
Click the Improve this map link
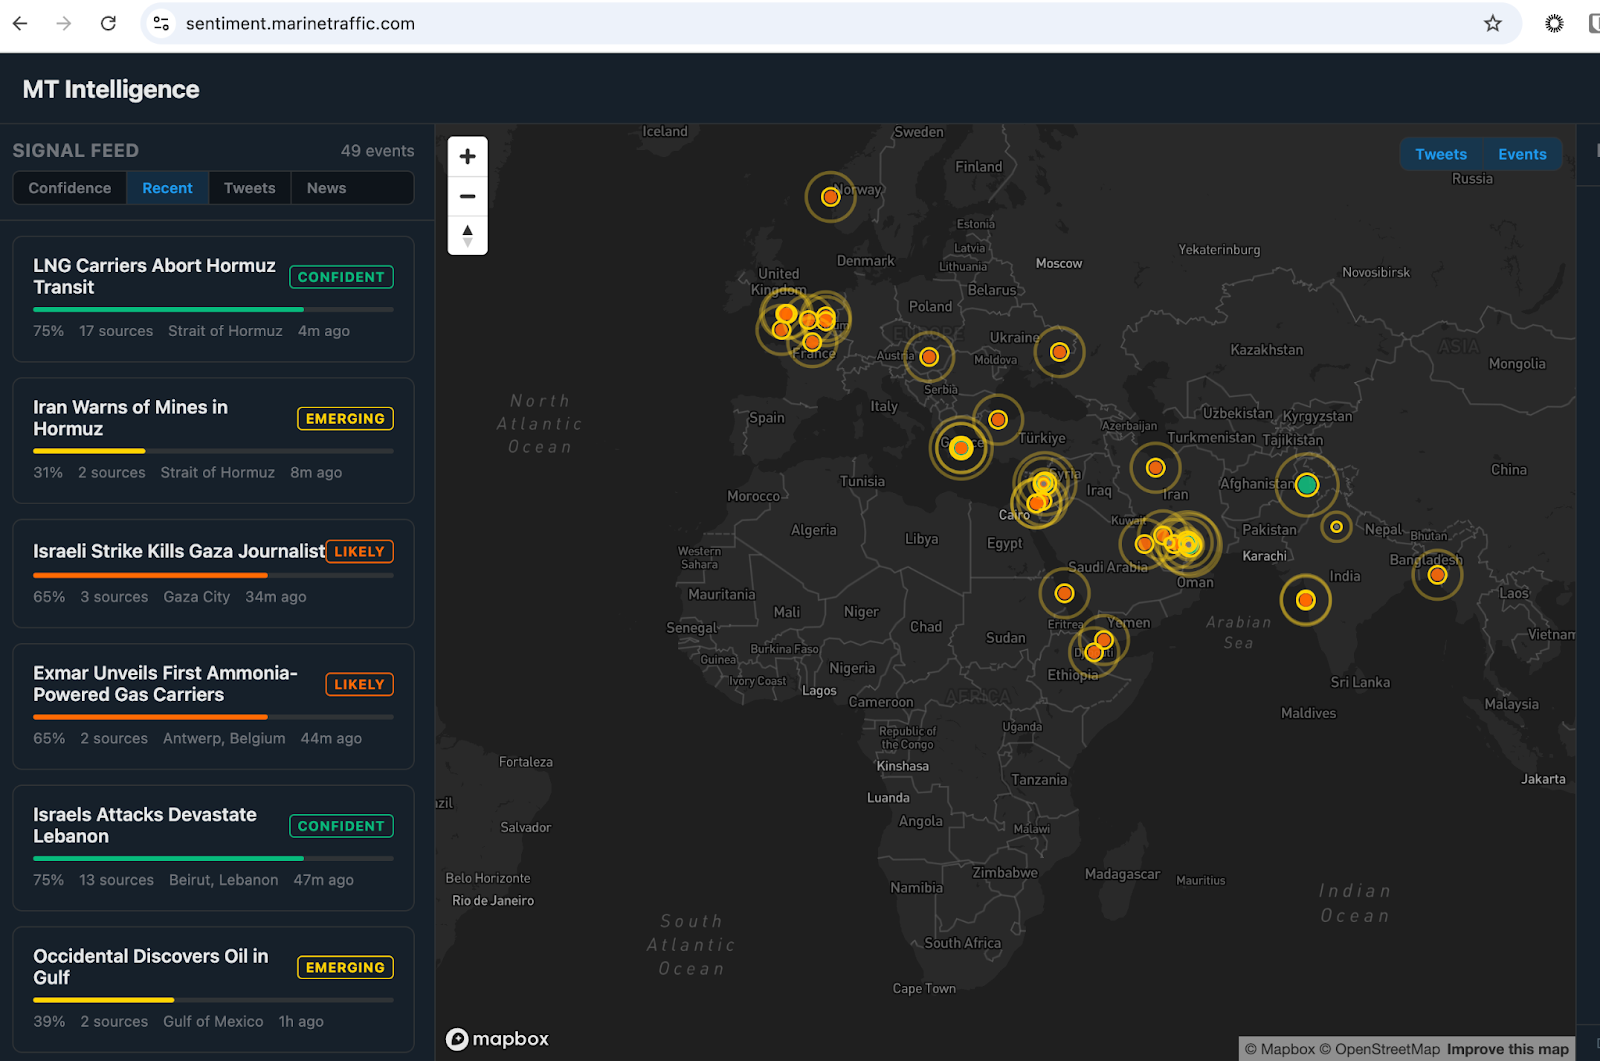click(x=1508, y=1049)
